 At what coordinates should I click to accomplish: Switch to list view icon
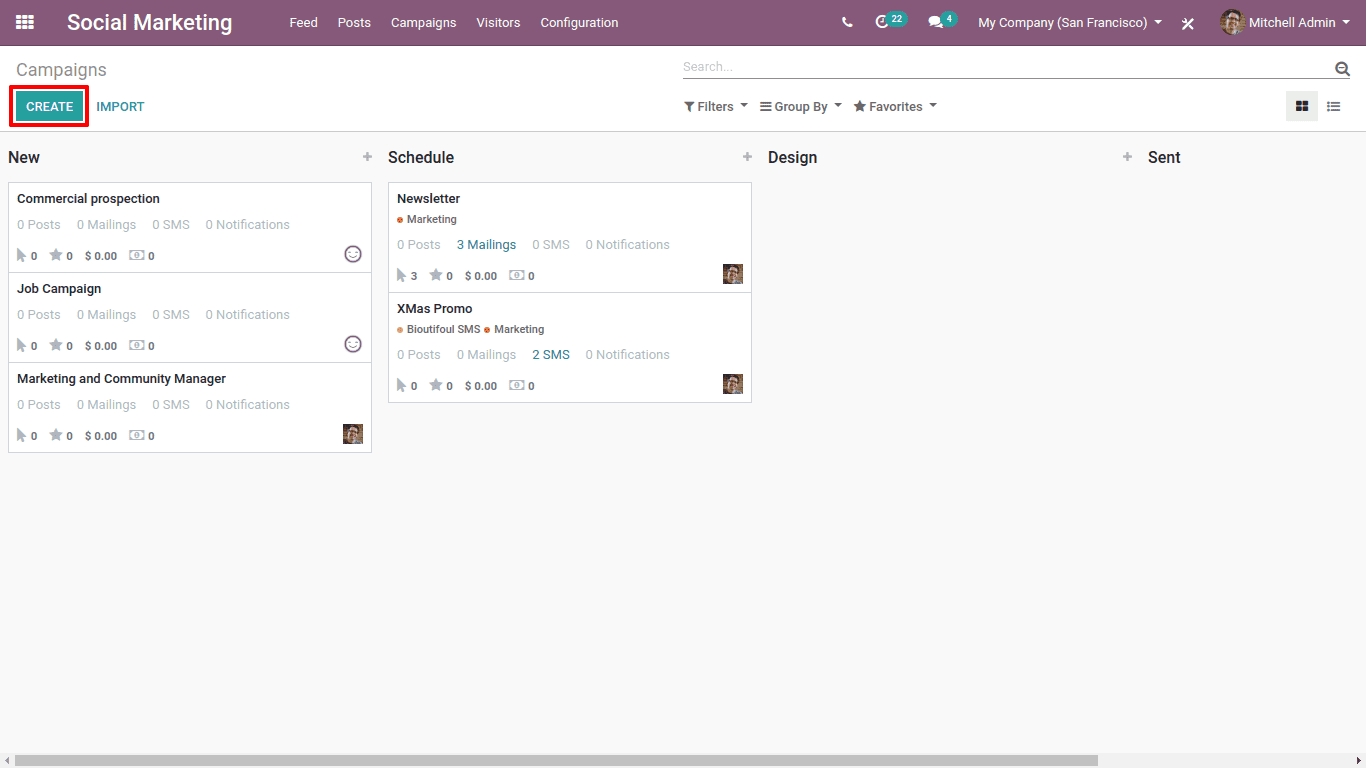tap(1334, 106)
